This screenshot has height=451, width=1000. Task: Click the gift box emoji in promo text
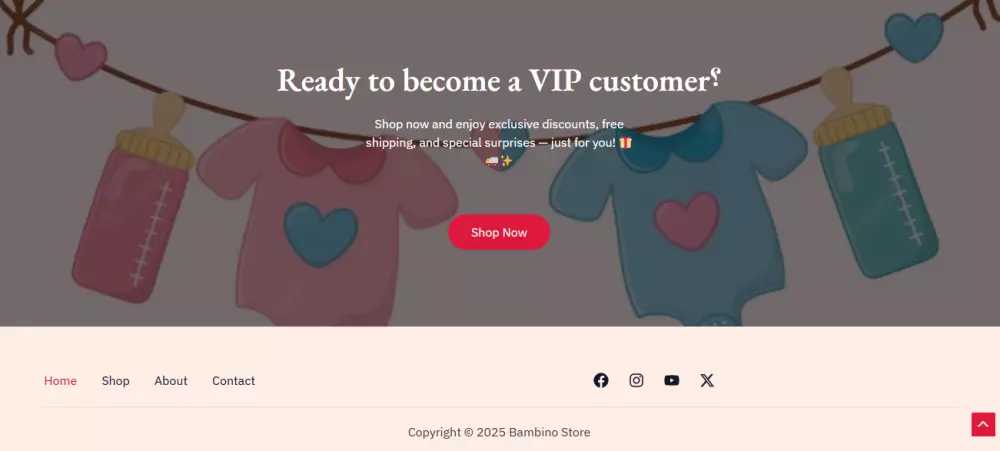point(626,142)
